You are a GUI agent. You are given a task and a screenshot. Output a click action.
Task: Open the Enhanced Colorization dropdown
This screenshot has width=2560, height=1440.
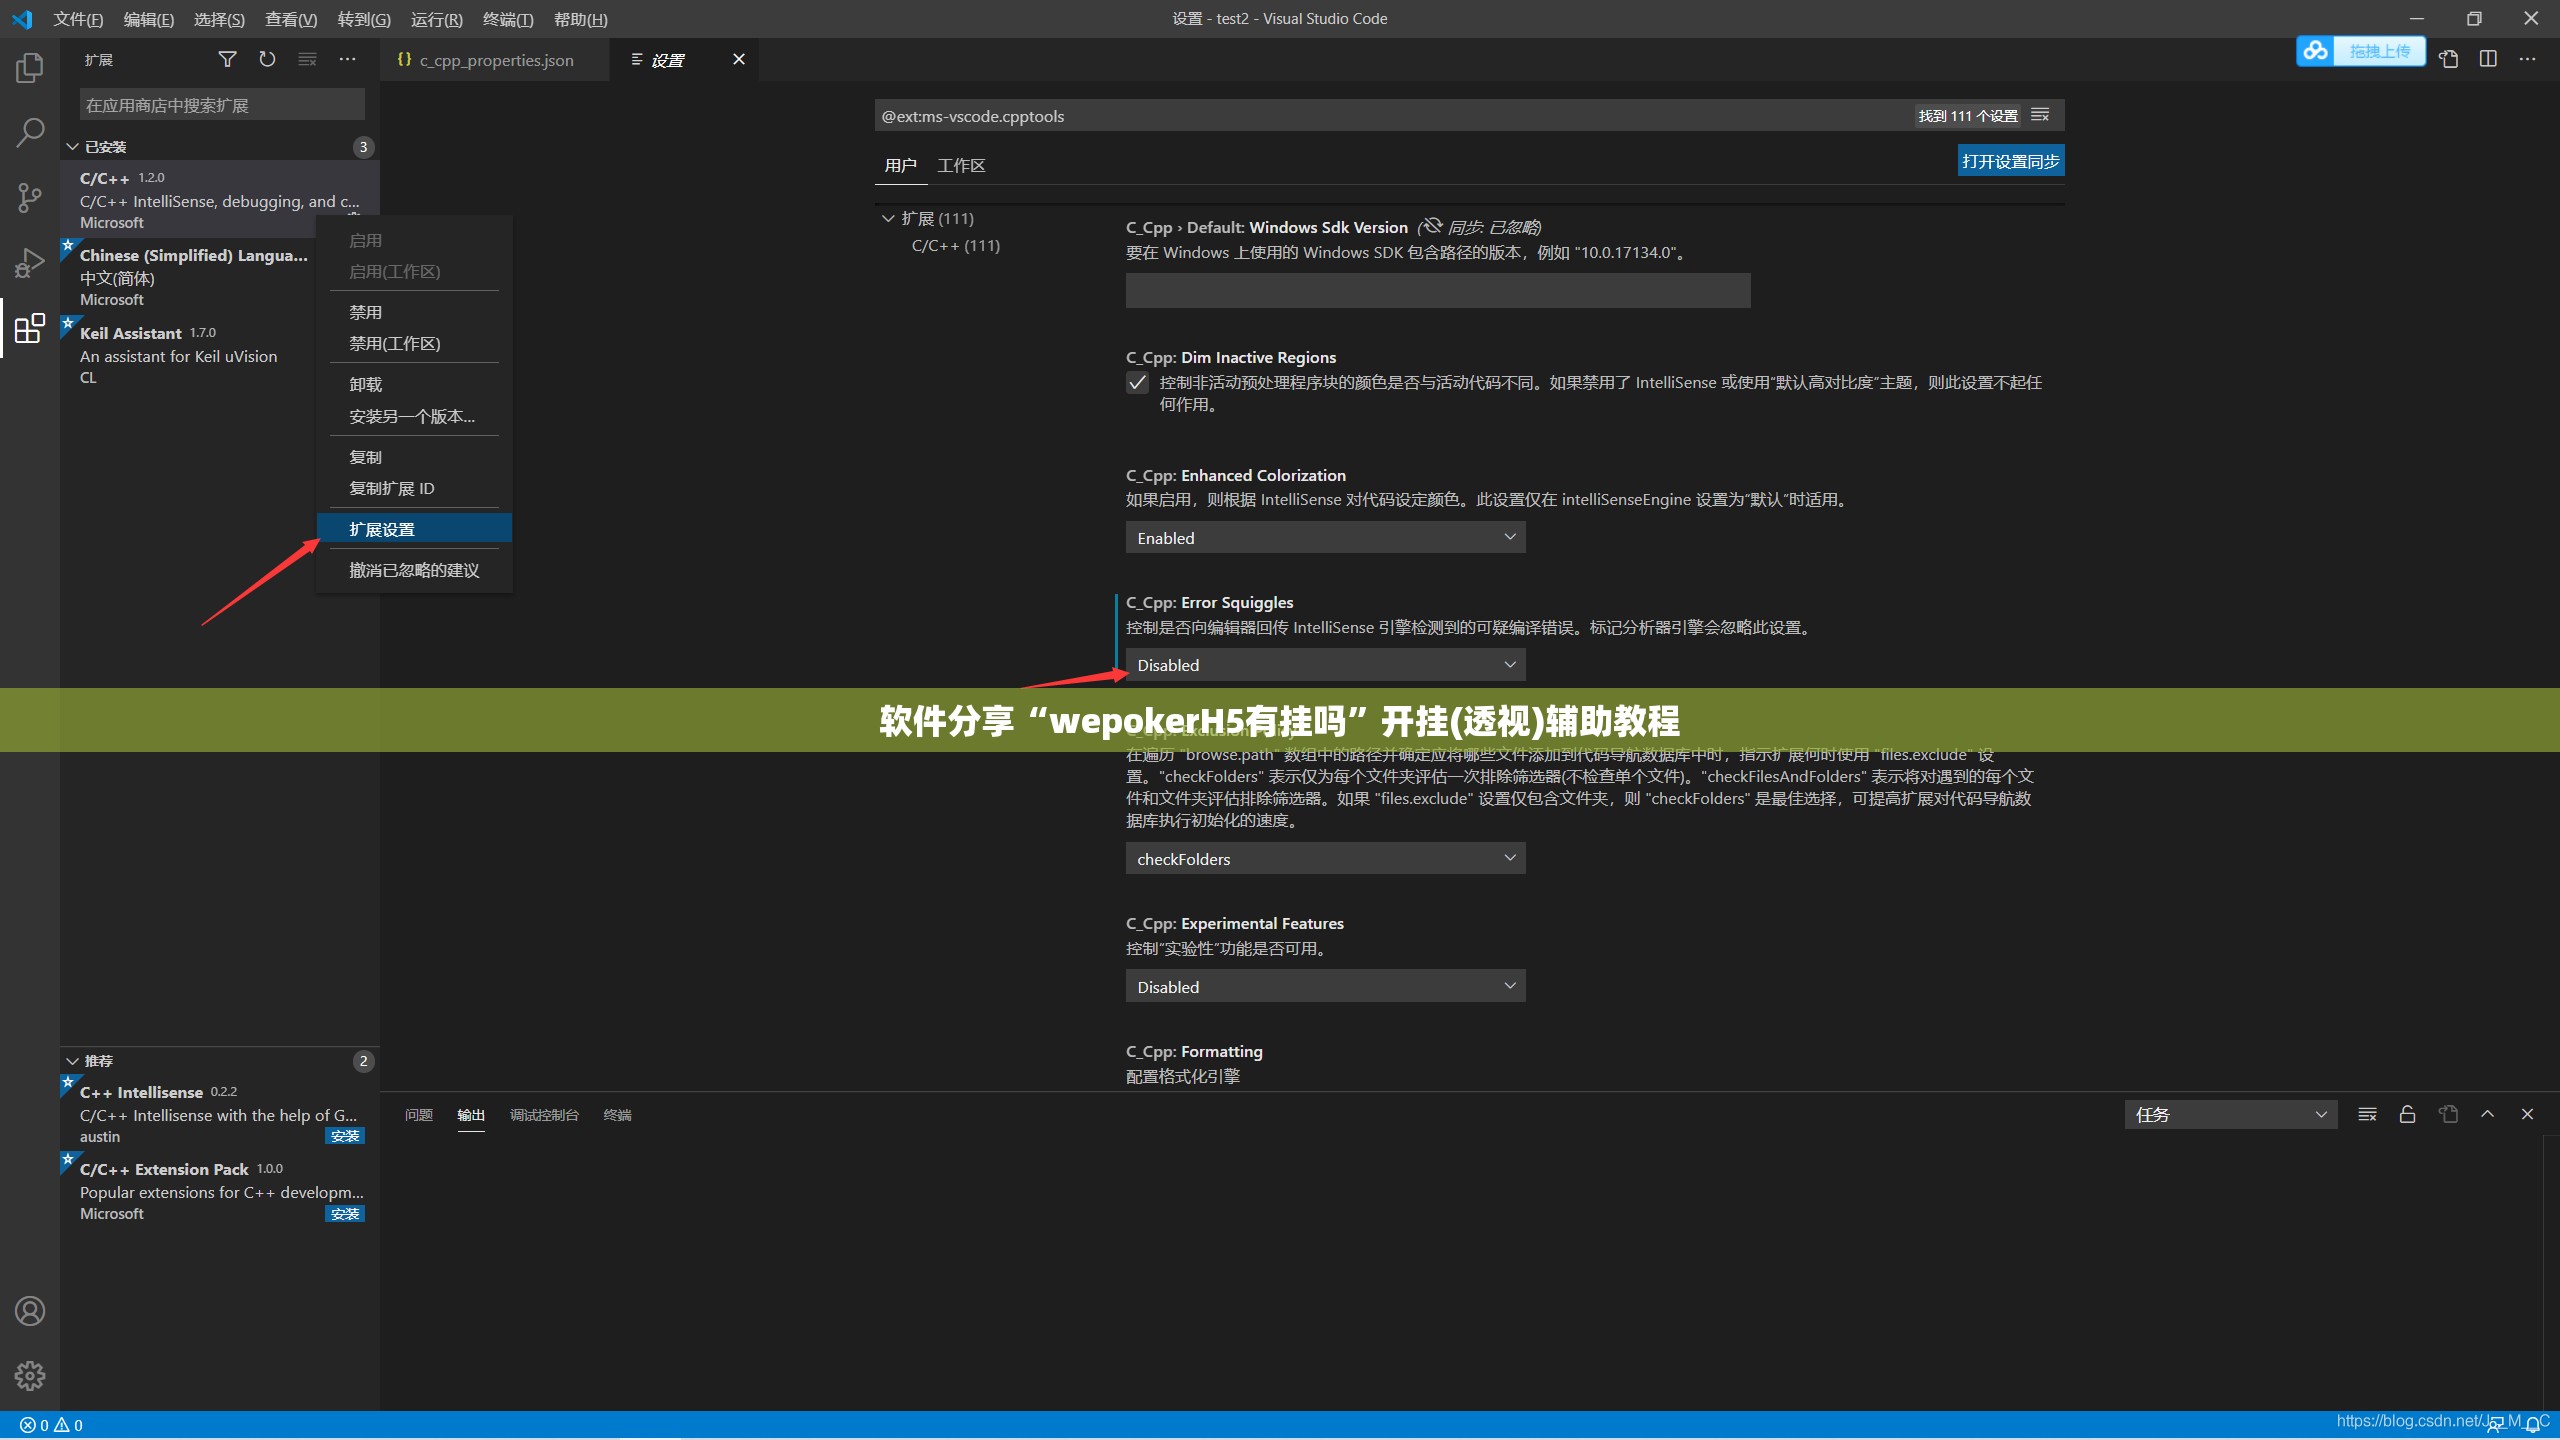(1325, 537)
